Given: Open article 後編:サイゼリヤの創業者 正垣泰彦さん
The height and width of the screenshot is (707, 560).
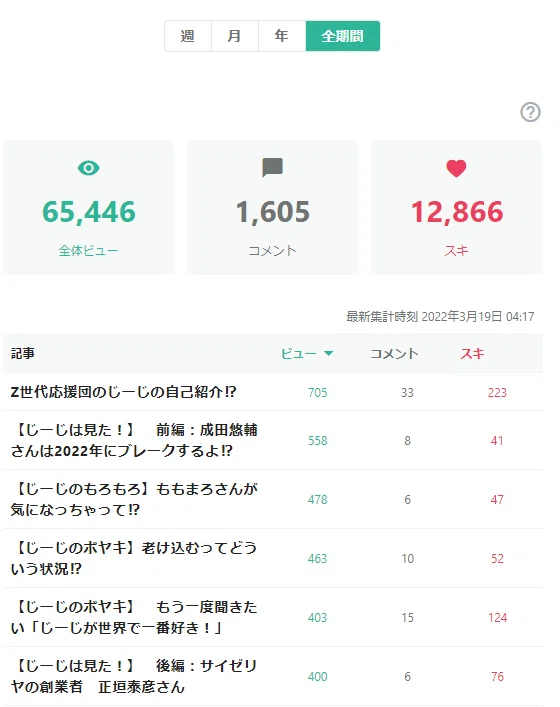Looking at the screenshot, I should (134, 676).
